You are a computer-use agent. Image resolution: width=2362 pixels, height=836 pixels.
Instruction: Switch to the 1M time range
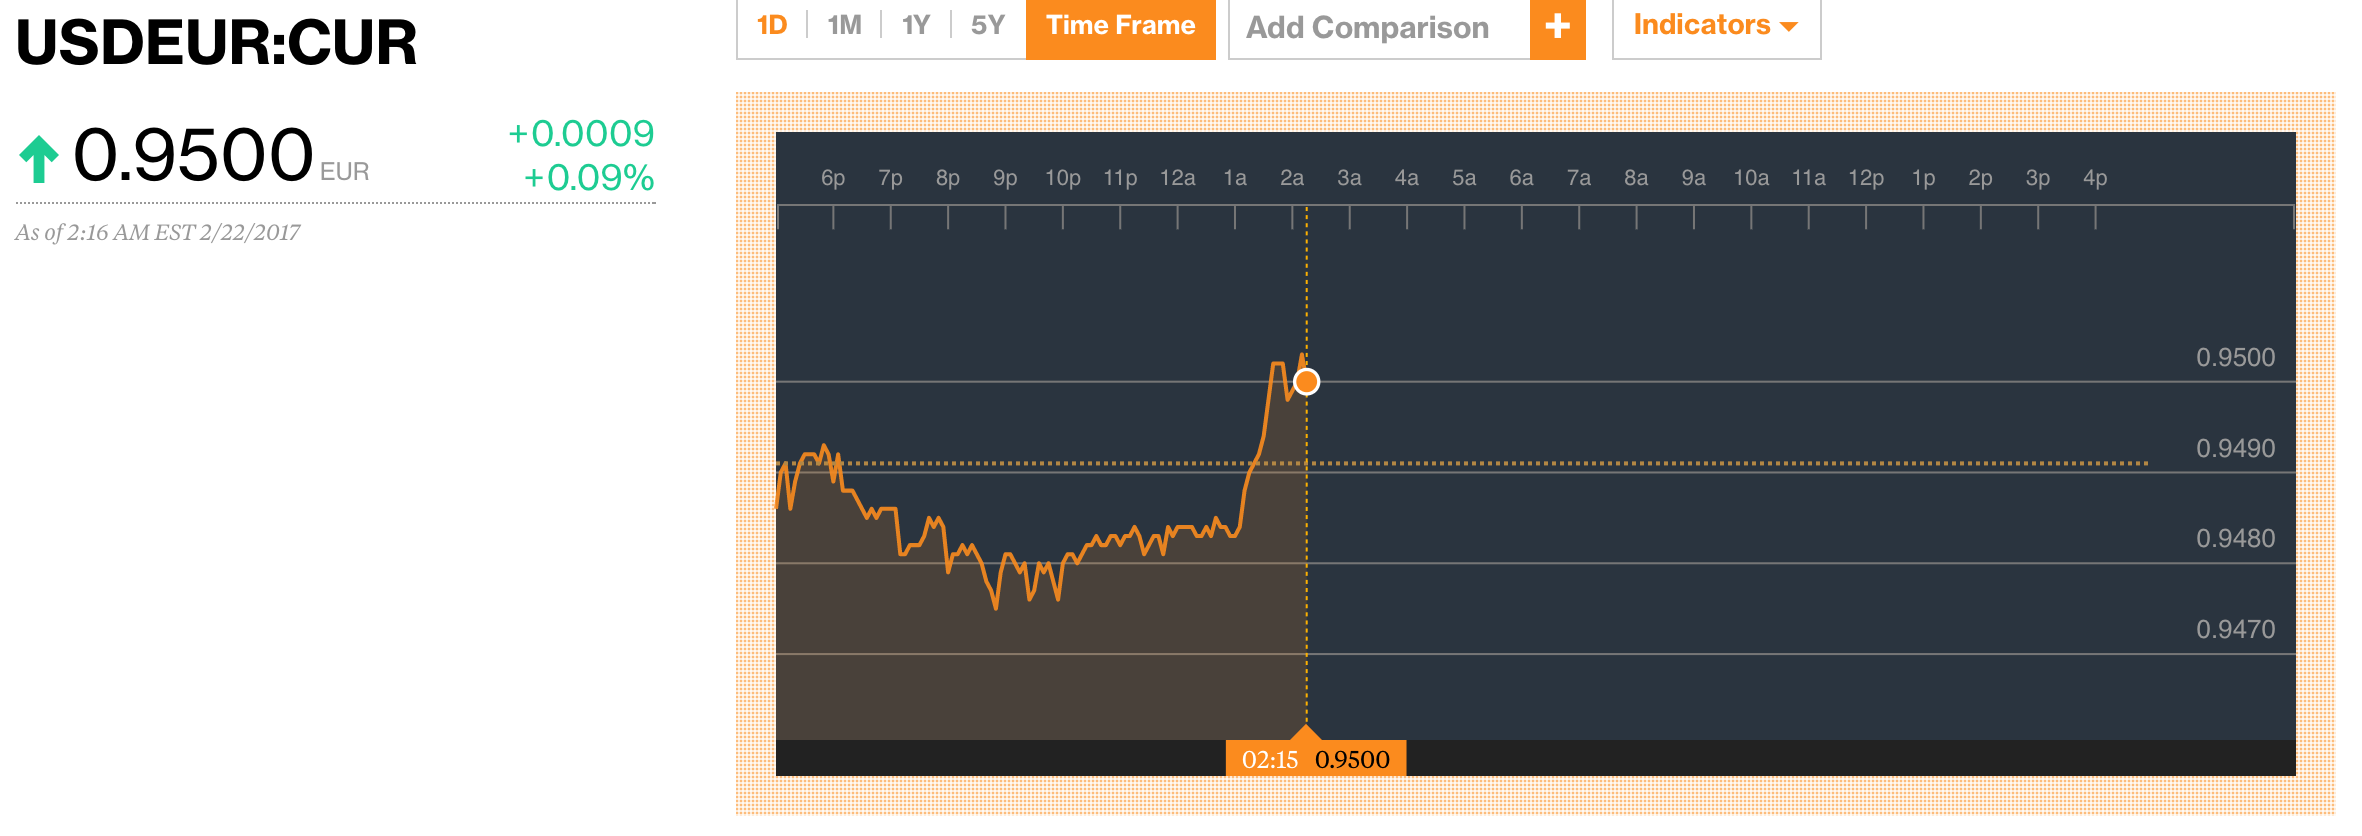click(x=844, y=26)
